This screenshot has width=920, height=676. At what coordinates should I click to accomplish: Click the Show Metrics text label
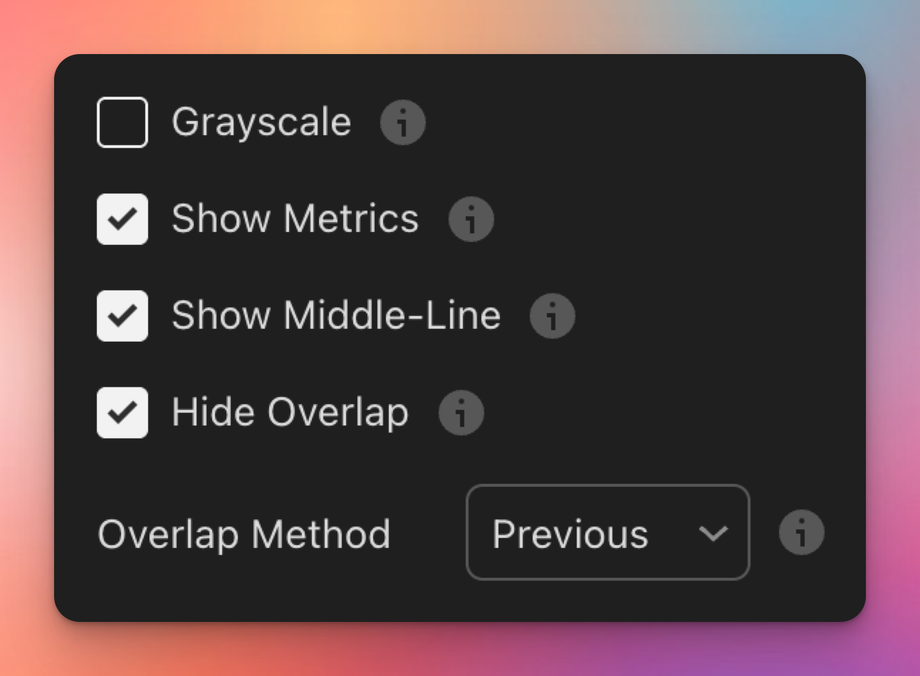coord(295,219)
